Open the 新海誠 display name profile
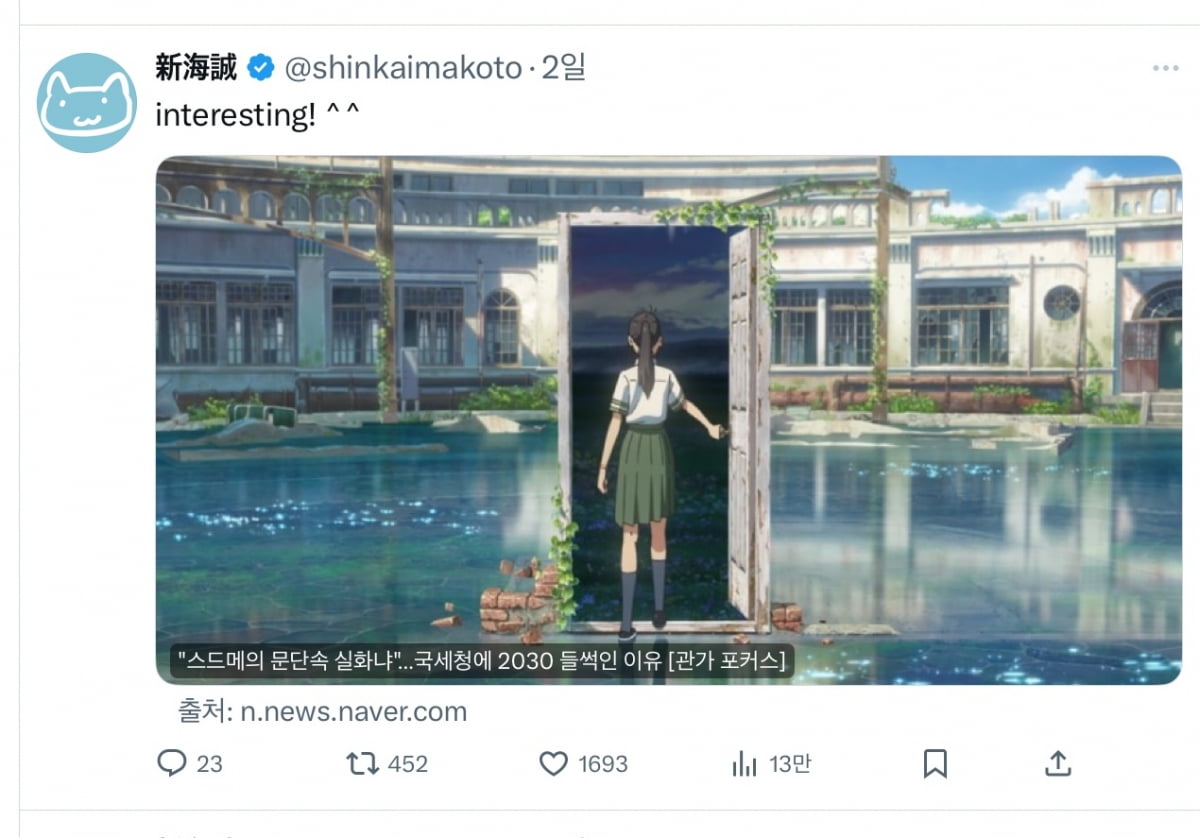 pos(196,68)
